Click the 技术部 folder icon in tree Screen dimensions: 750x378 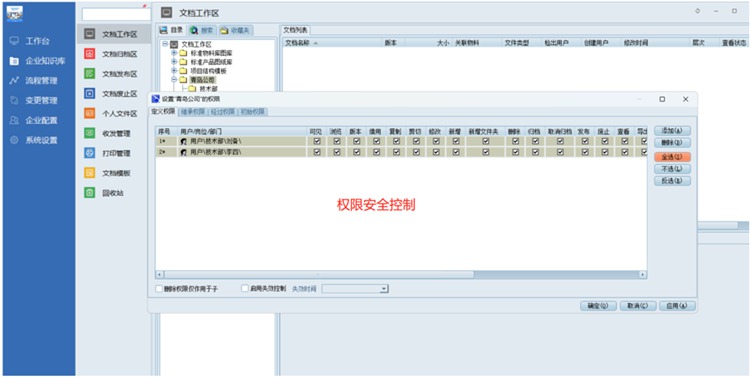click(x=192, y=89)
